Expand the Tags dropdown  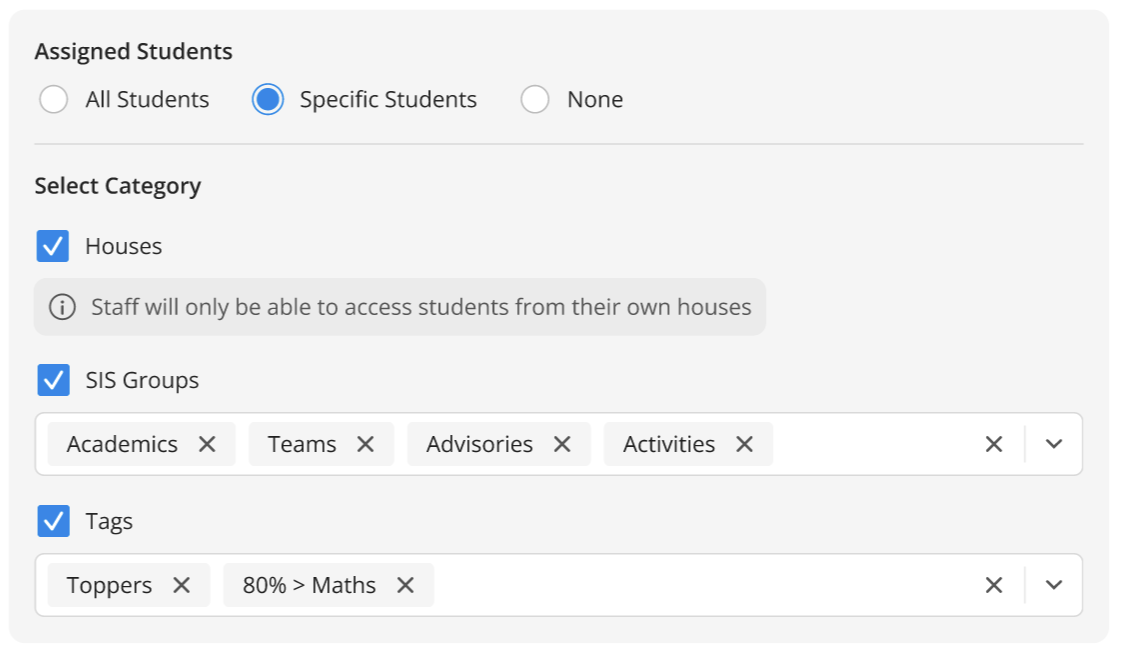coord(1054,584)
